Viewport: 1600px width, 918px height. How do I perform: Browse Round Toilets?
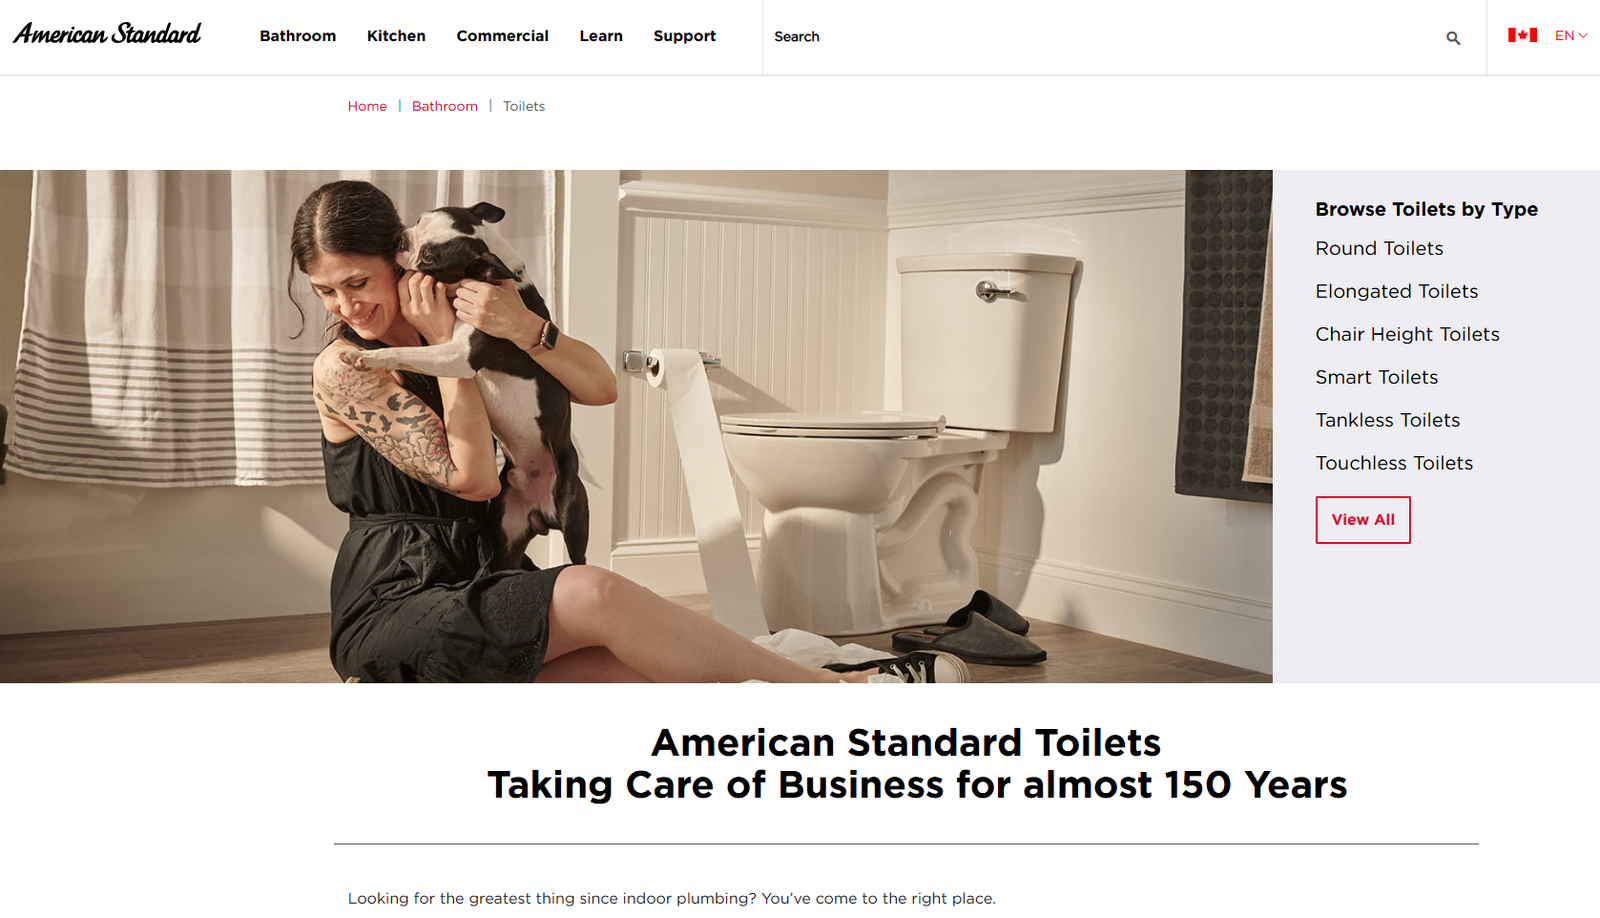coord(1379,248)
